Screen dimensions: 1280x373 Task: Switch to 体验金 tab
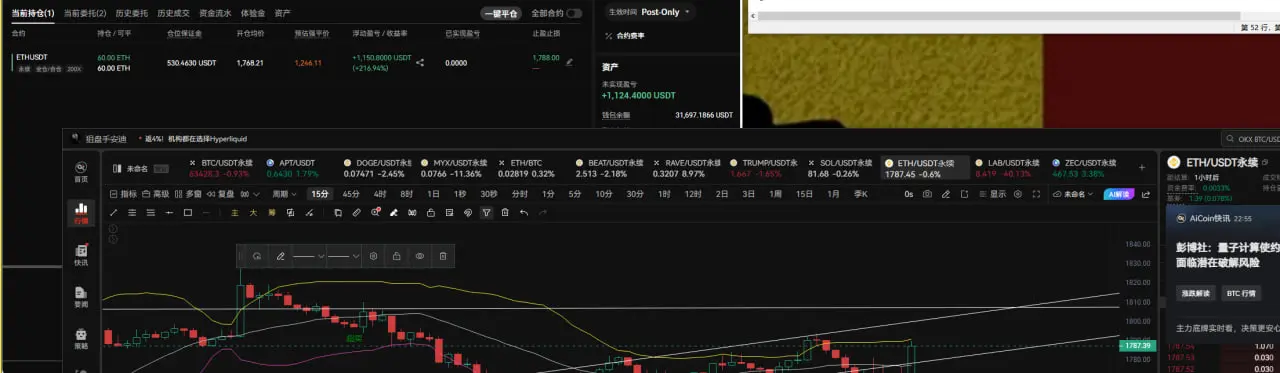(x=253, y=14)
